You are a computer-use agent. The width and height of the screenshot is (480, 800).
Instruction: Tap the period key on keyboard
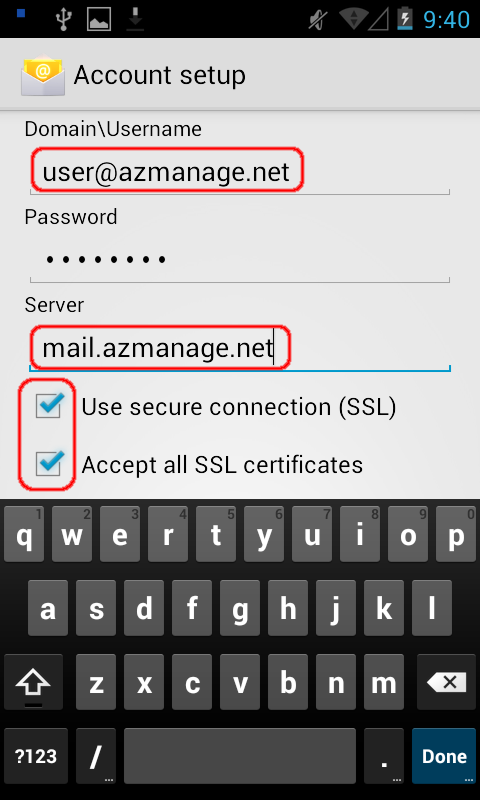[x=384, y=756]
